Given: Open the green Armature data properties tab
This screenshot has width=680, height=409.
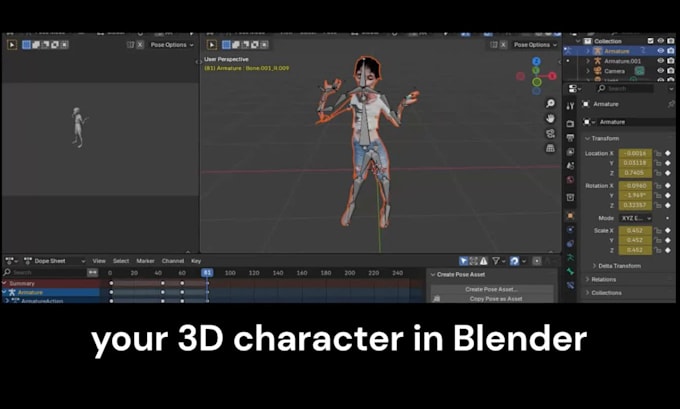Looking at the screenshot, I should tap(570, 257).
